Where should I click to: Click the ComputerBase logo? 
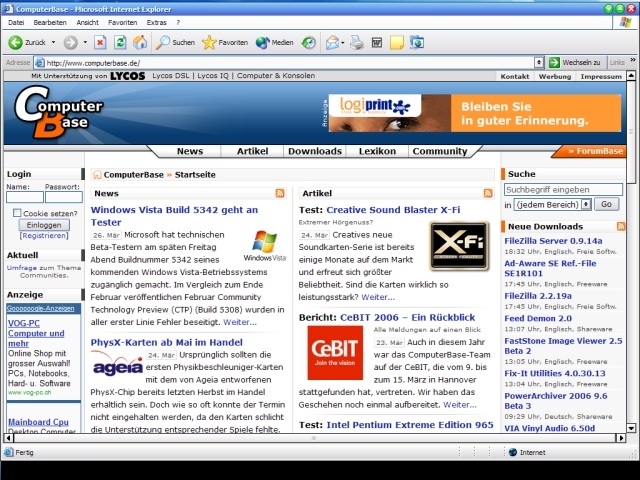click(58, 112)
